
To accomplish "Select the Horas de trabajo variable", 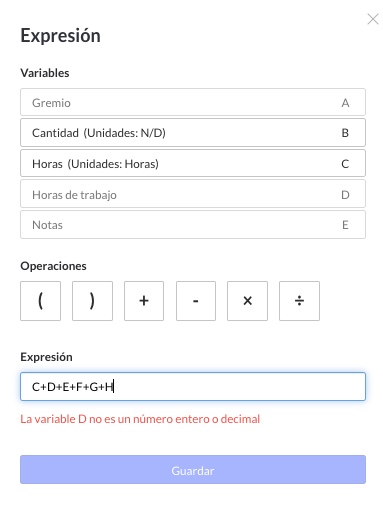I will [x=193, y=194].
